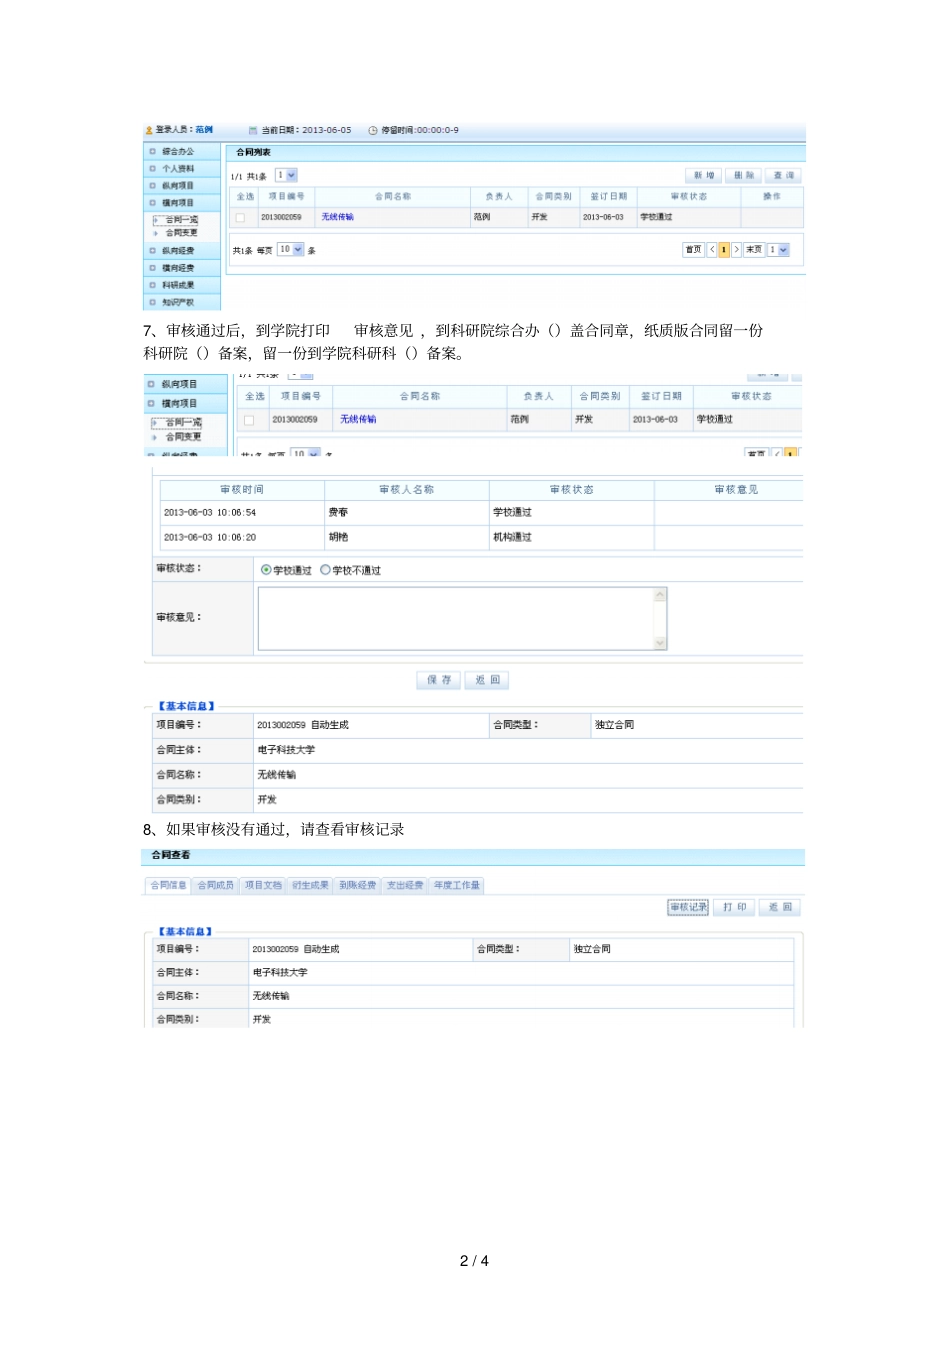
Task: Click page 1 in pagination
Action: [724, 250]
